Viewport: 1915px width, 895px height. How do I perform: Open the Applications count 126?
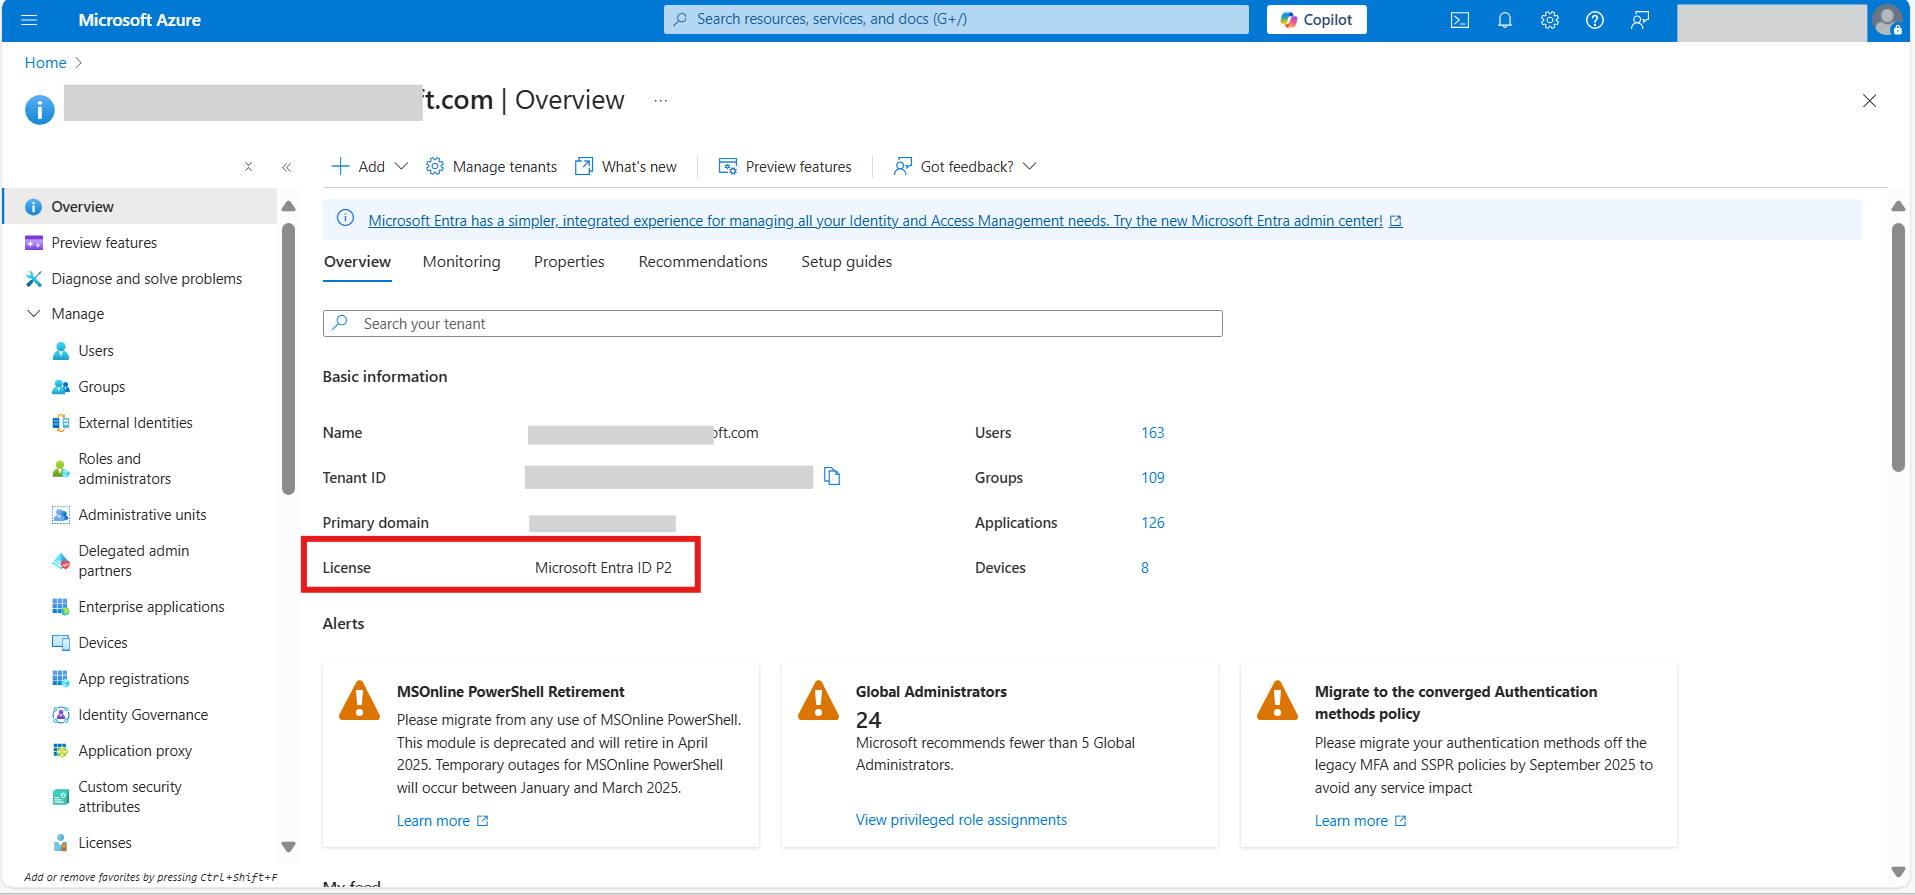1152,523
